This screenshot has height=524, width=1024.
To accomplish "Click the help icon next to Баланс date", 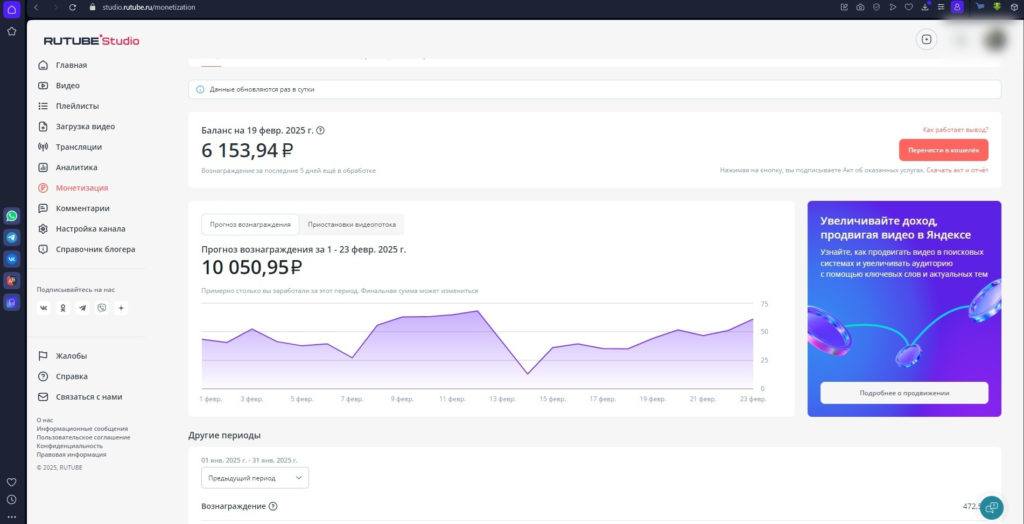I will (320, 130).
